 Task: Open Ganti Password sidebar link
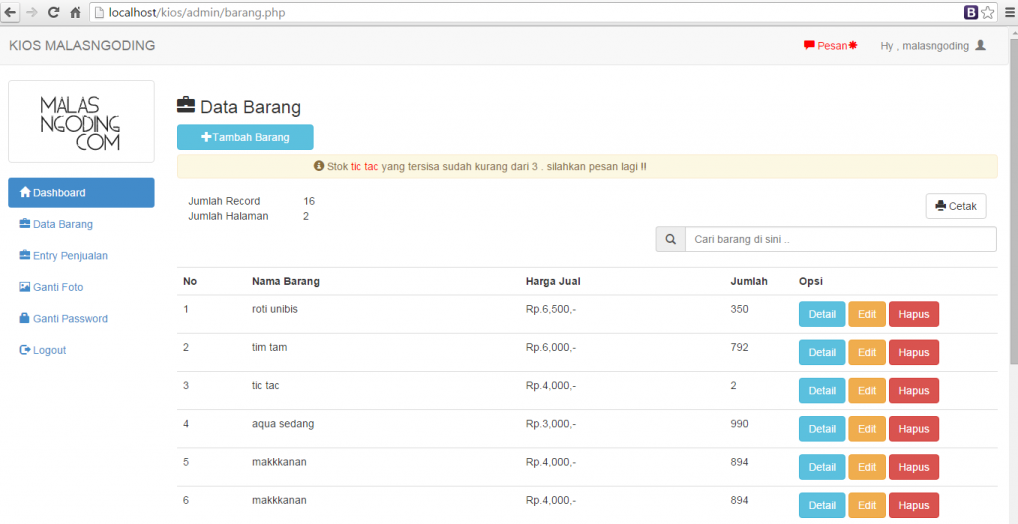tap(70, 319)
